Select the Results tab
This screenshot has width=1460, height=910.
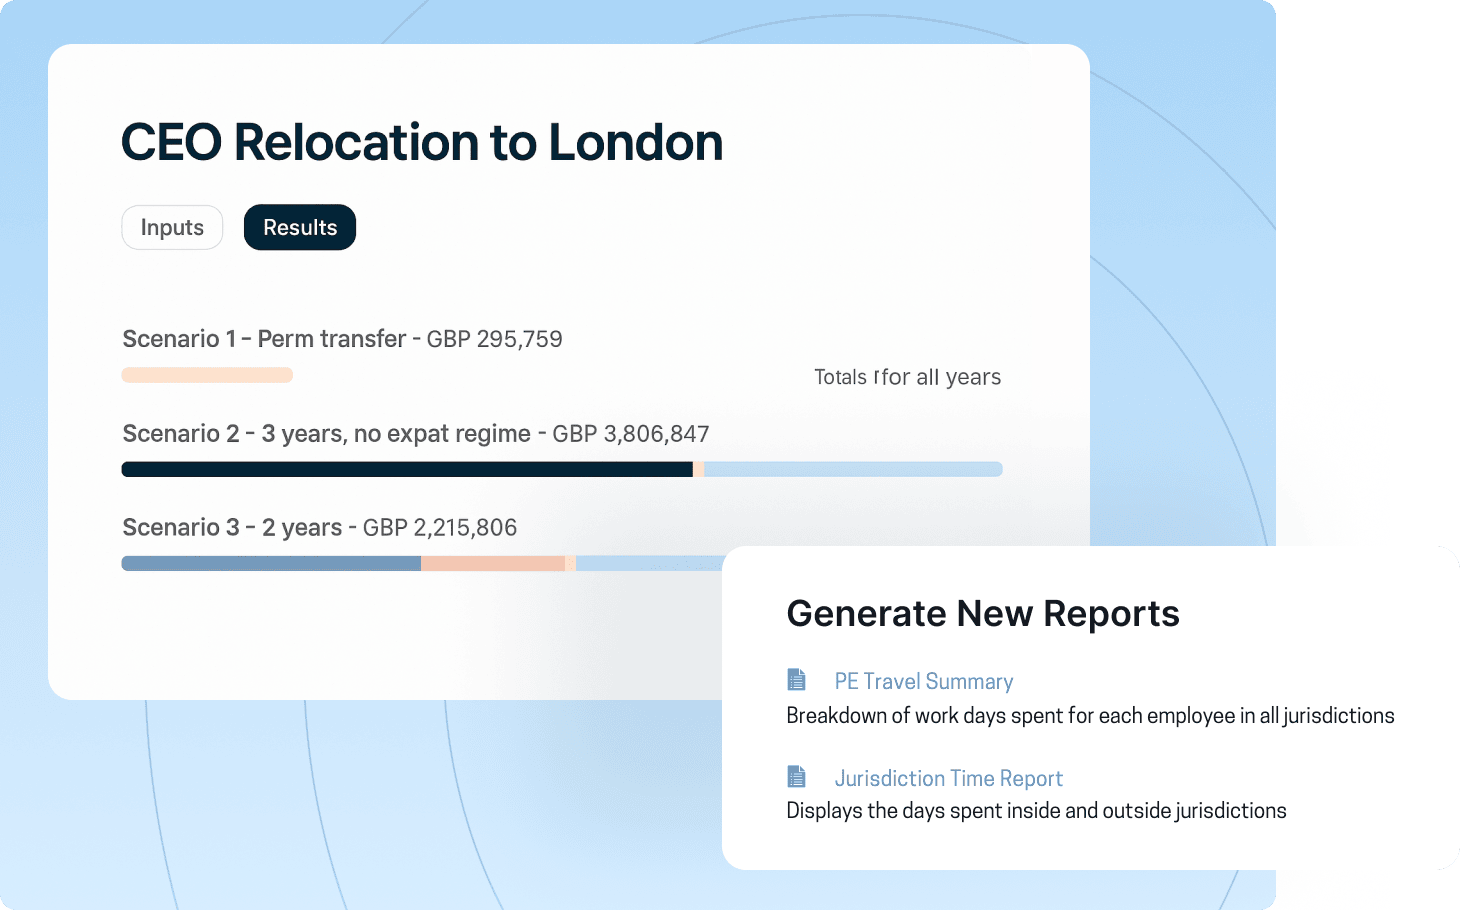tap(300, 228)
